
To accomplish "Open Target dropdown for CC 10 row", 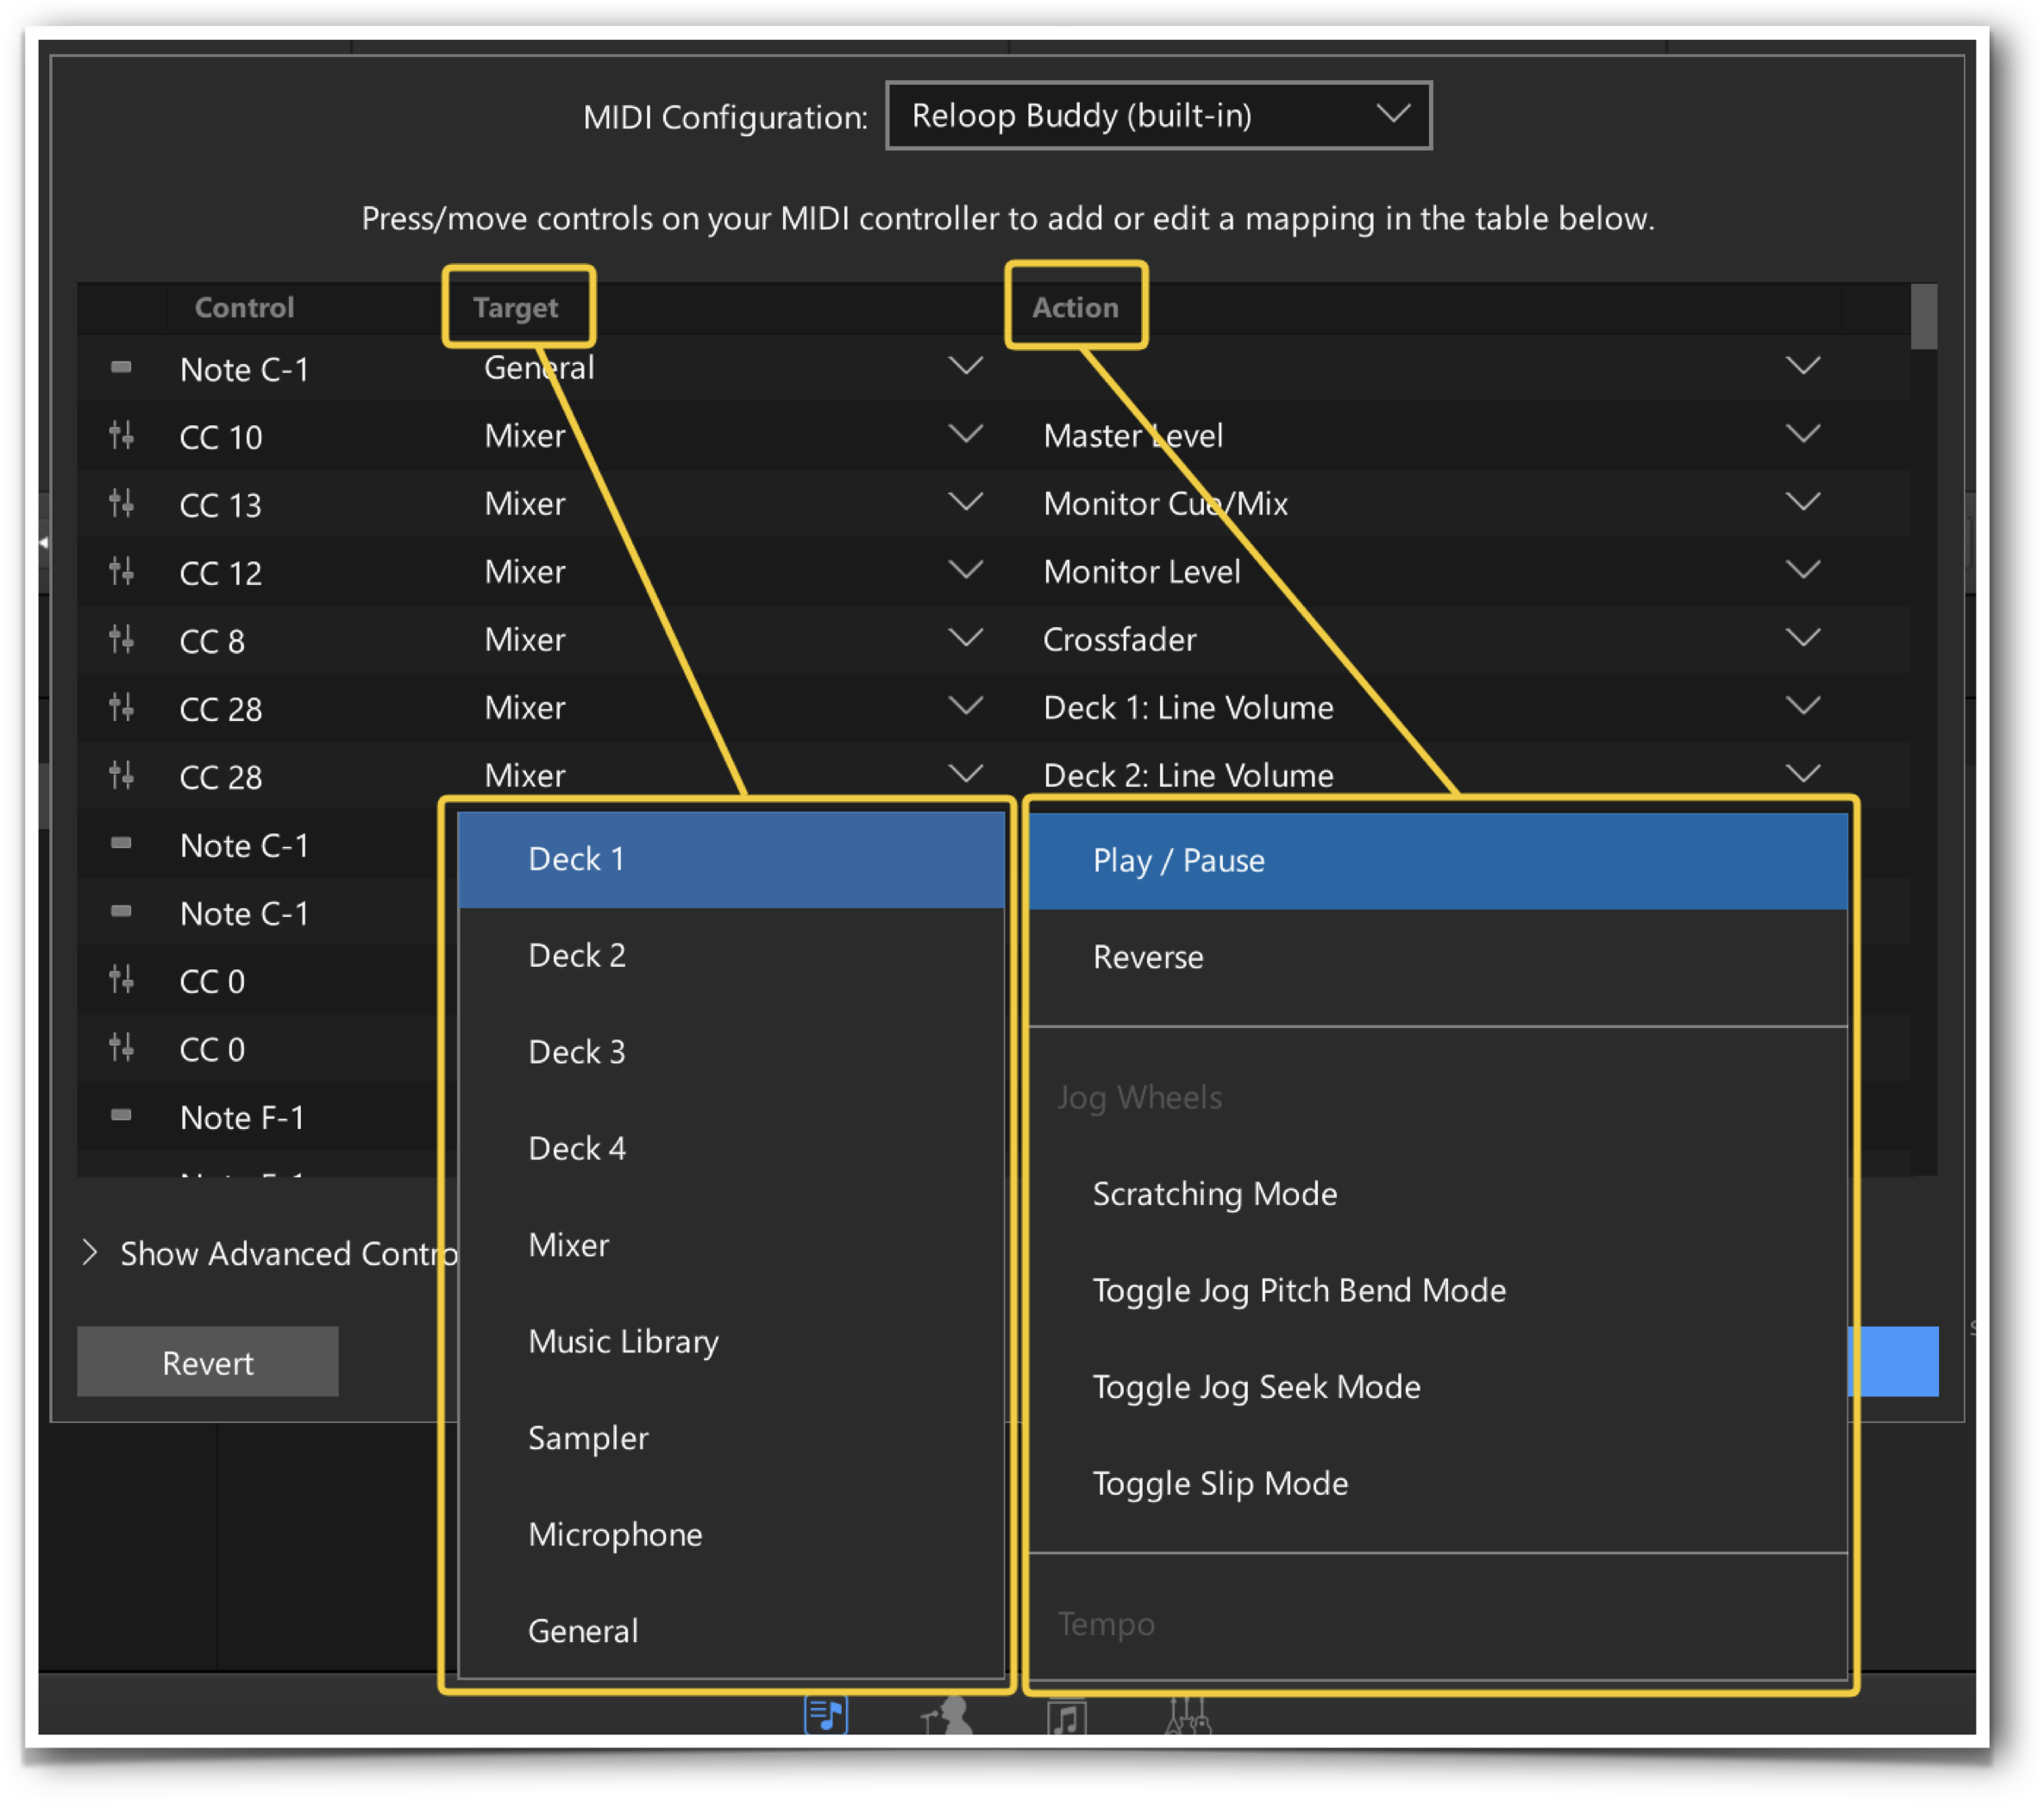I will [965, 434].
